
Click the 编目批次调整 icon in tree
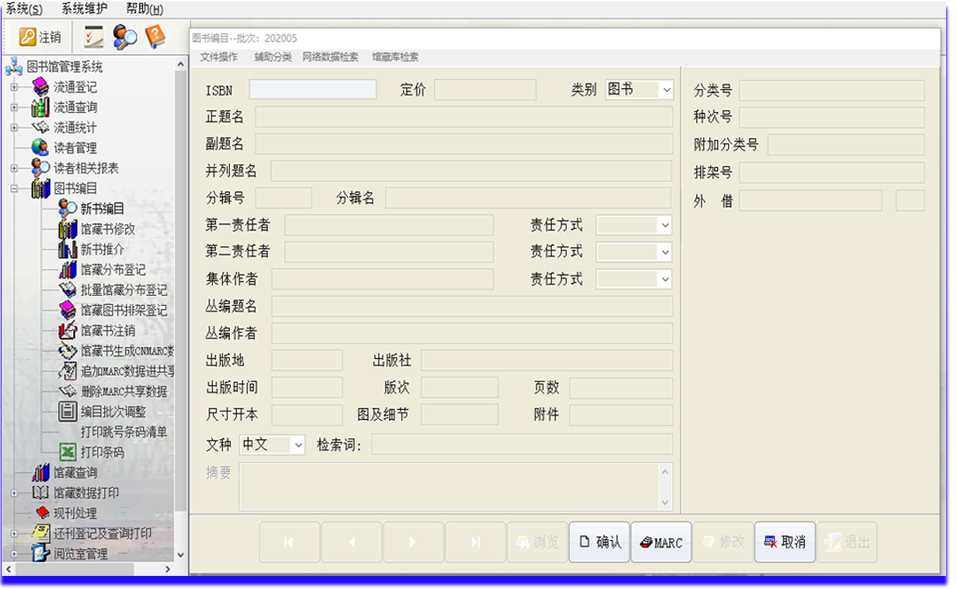point(67,411)
